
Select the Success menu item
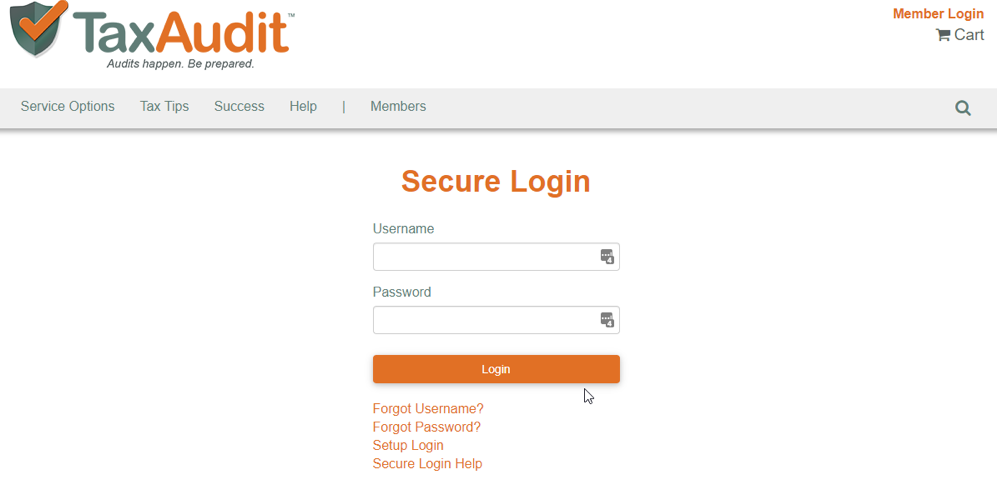[x=239, y=107]
